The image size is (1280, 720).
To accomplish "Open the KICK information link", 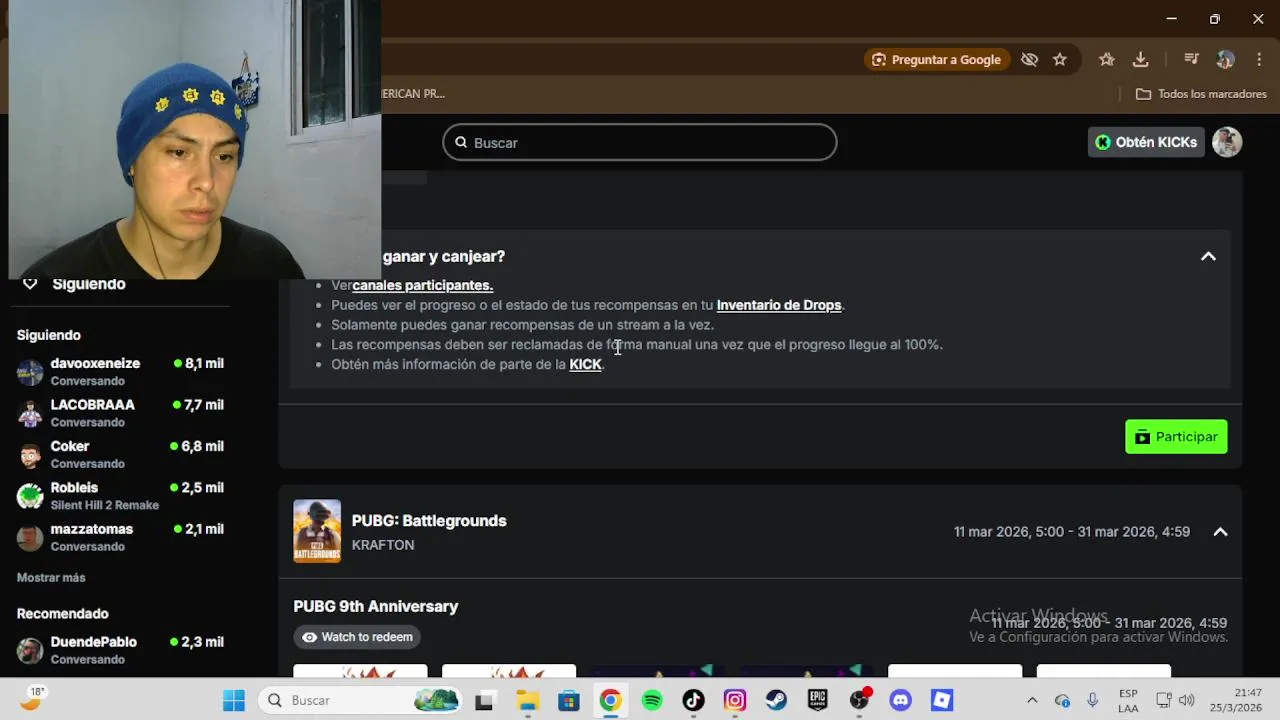I will 585,364.
